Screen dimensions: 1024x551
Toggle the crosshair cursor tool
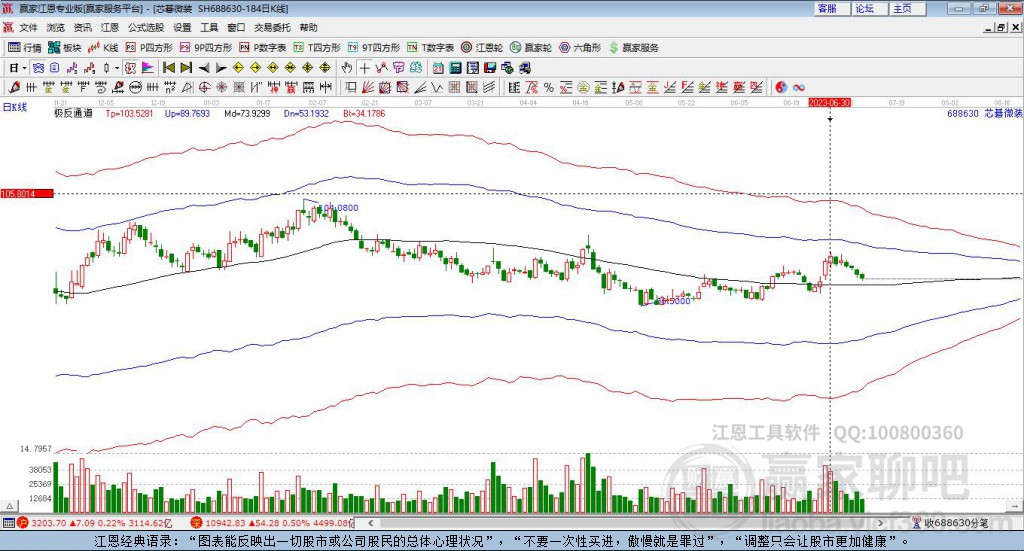[364, 68]
